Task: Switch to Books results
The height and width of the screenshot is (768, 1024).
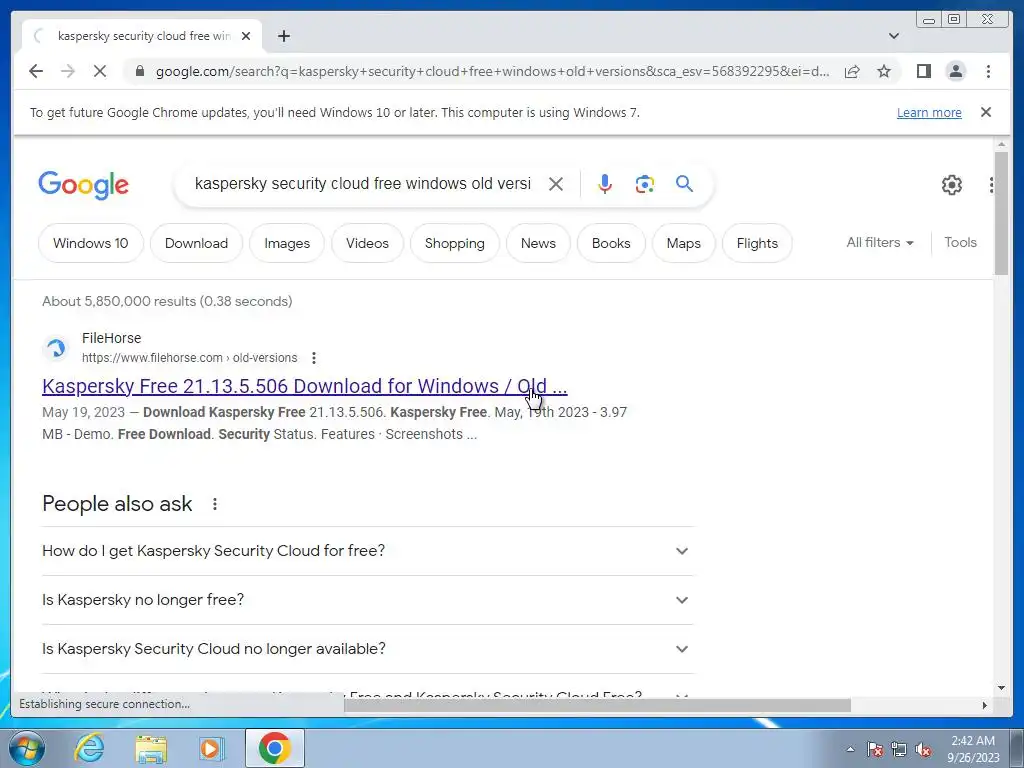Action: point(611,243)
